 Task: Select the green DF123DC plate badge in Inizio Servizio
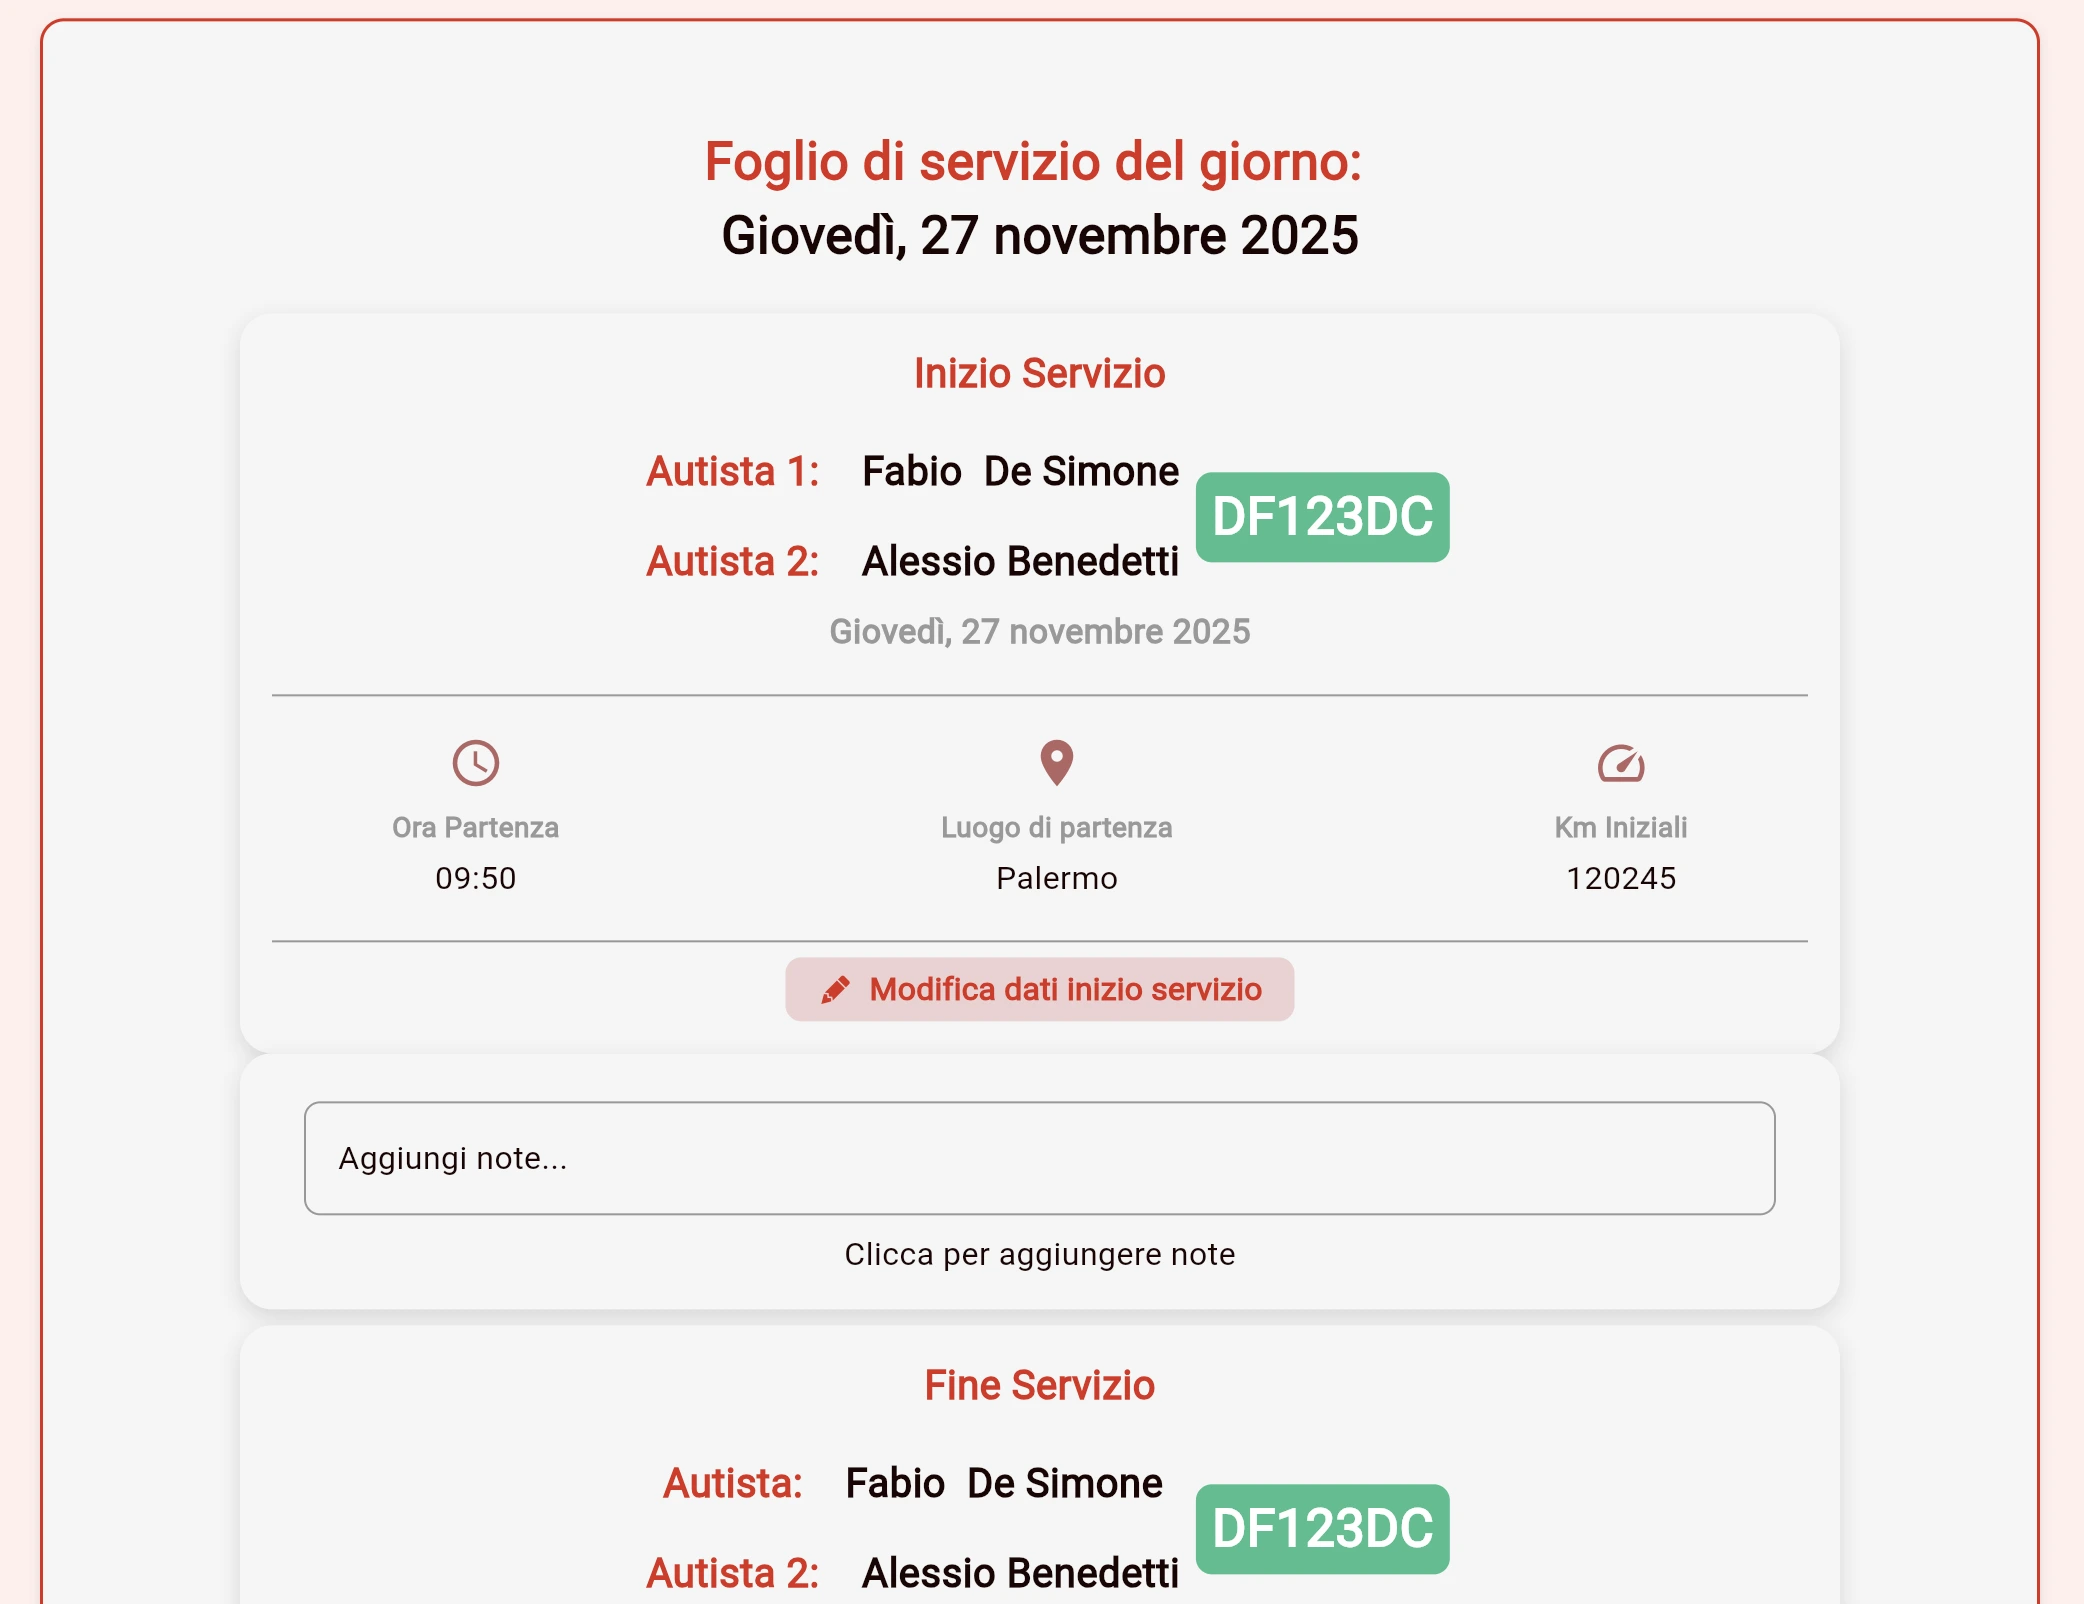pos(1322,517)
